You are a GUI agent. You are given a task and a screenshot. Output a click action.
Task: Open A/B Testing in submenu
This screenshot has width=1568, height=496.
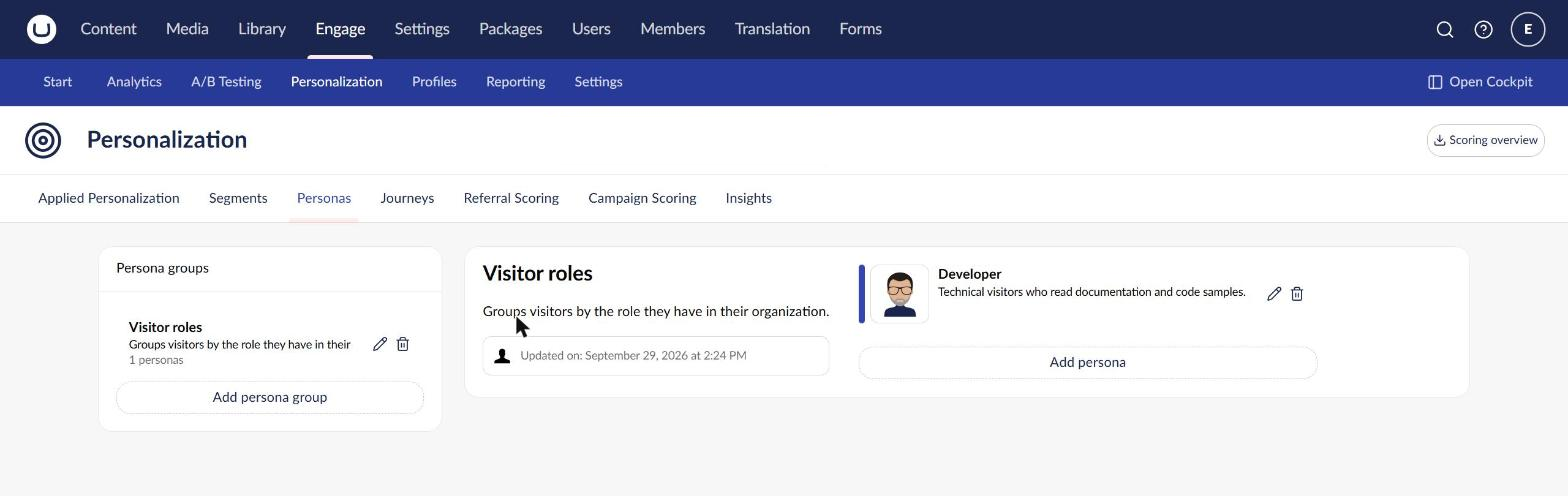(226, 82)
